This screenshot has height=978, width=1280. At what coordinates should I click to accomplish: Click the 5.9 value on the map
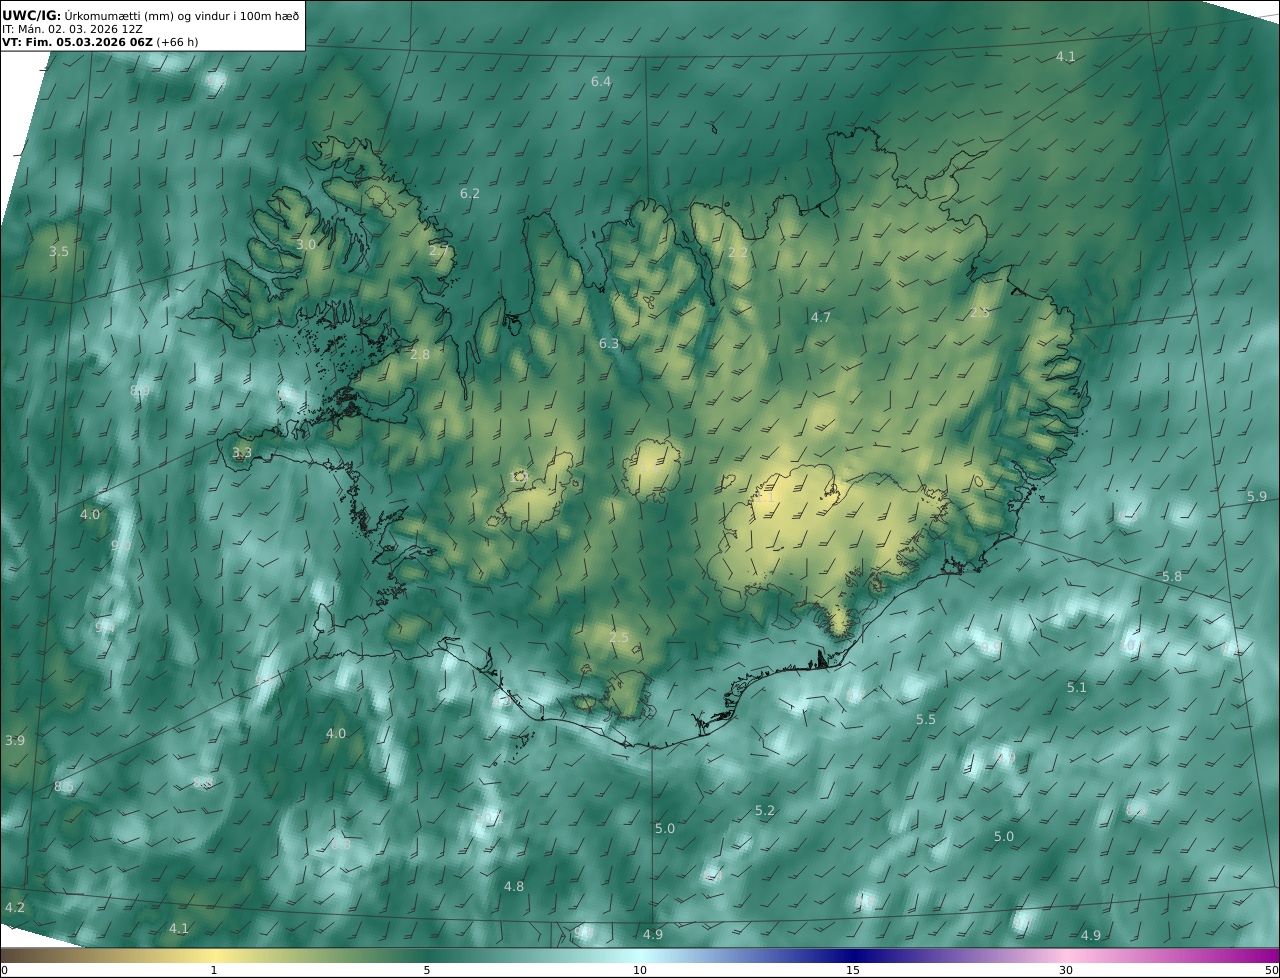tap(1257, 496)
